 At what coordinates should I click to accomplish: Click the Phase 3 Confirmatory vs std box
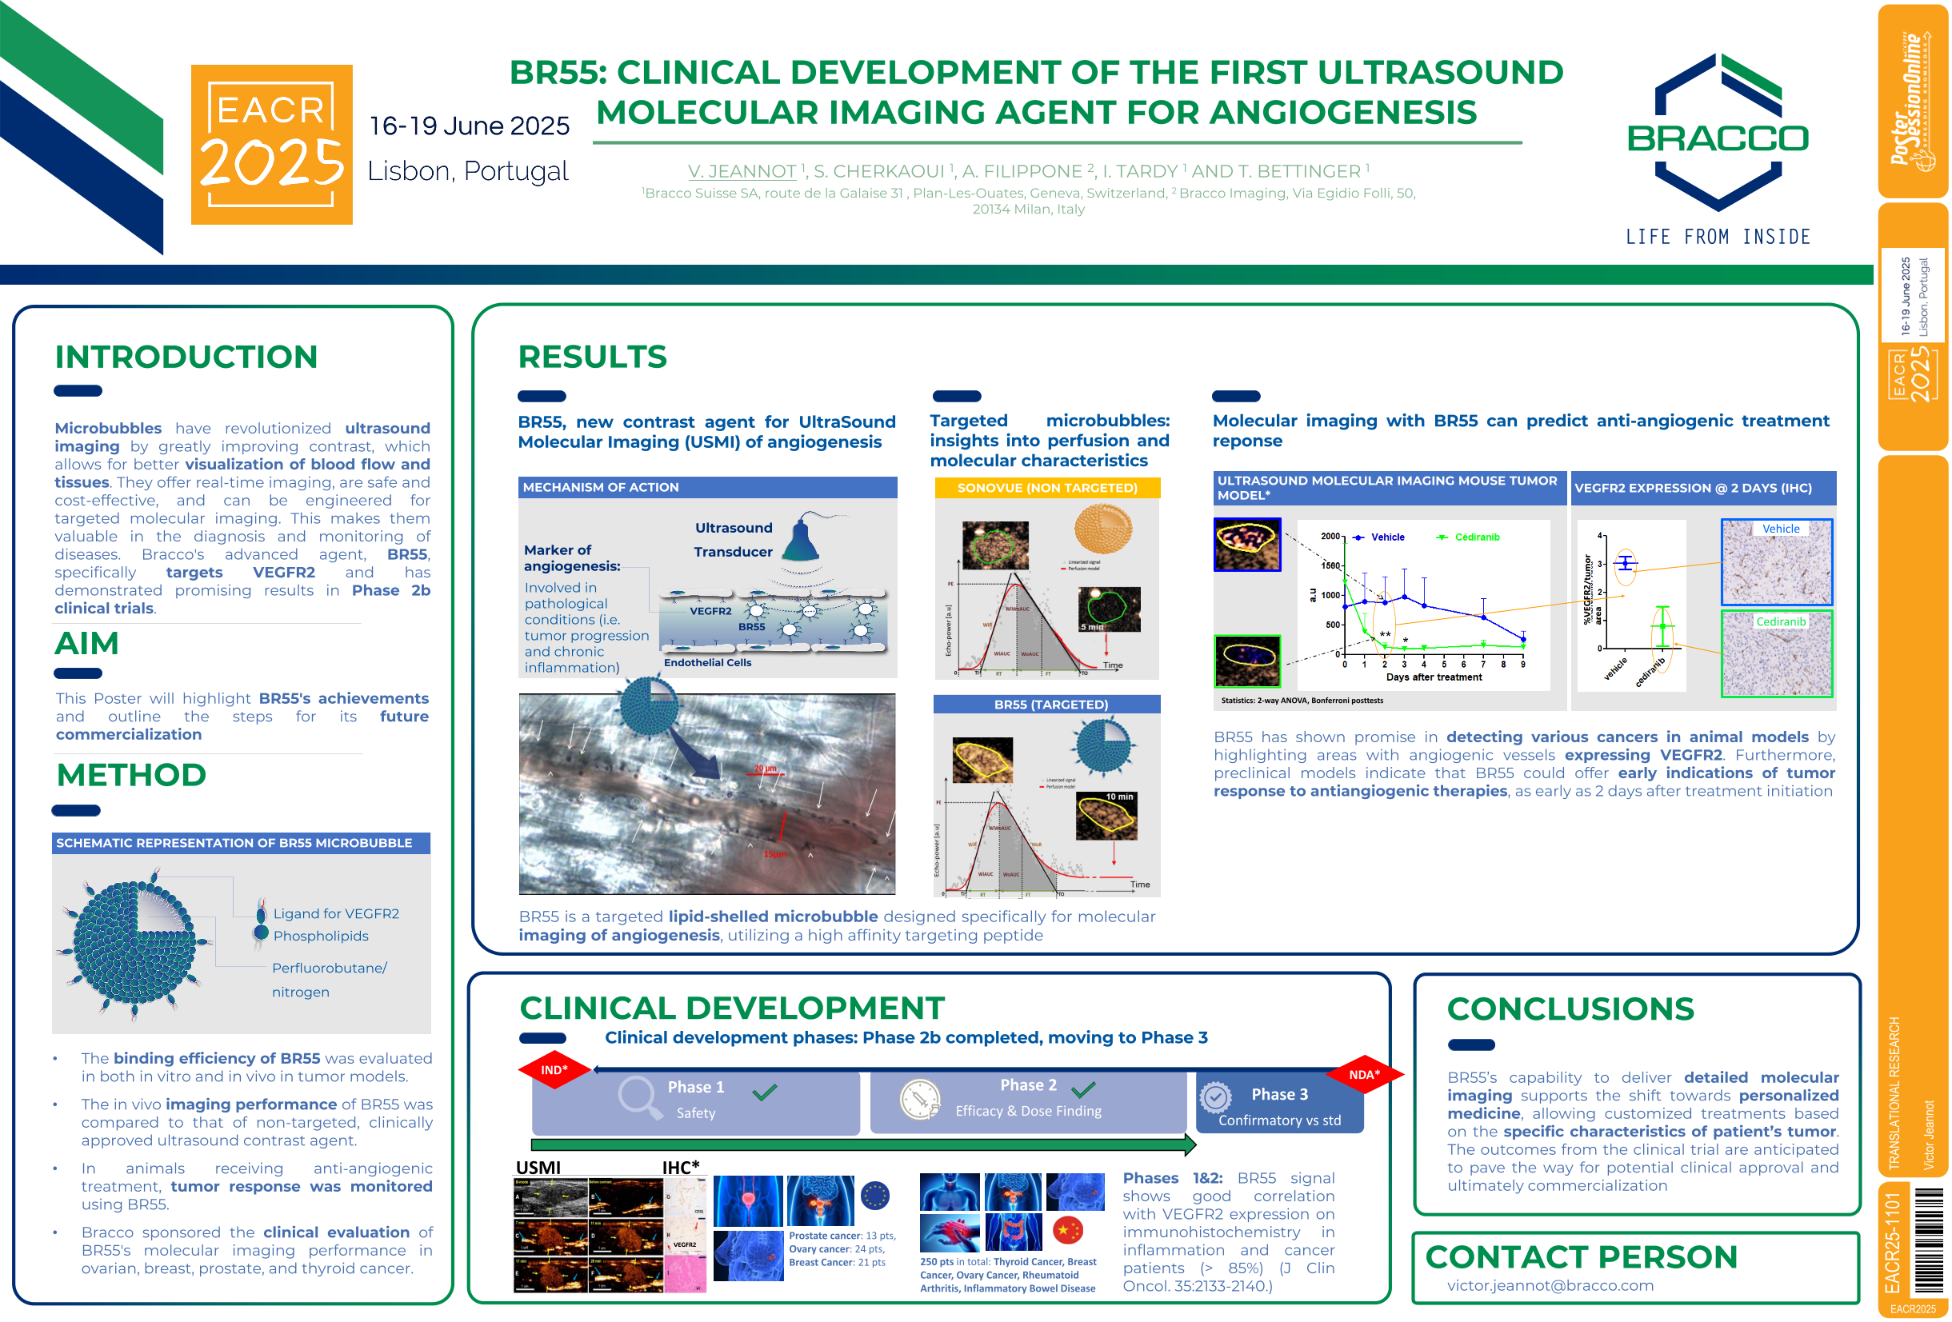coord(1279,1104)
